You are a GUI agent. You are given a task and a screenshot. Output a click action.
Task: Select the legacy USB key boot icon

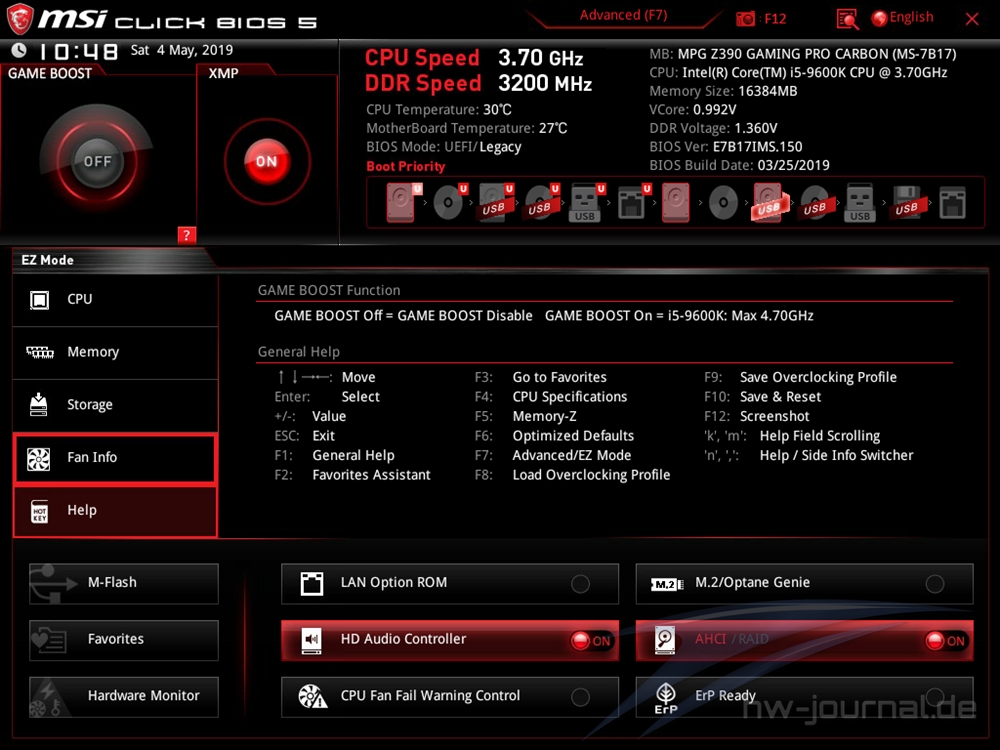pos(860,203)
